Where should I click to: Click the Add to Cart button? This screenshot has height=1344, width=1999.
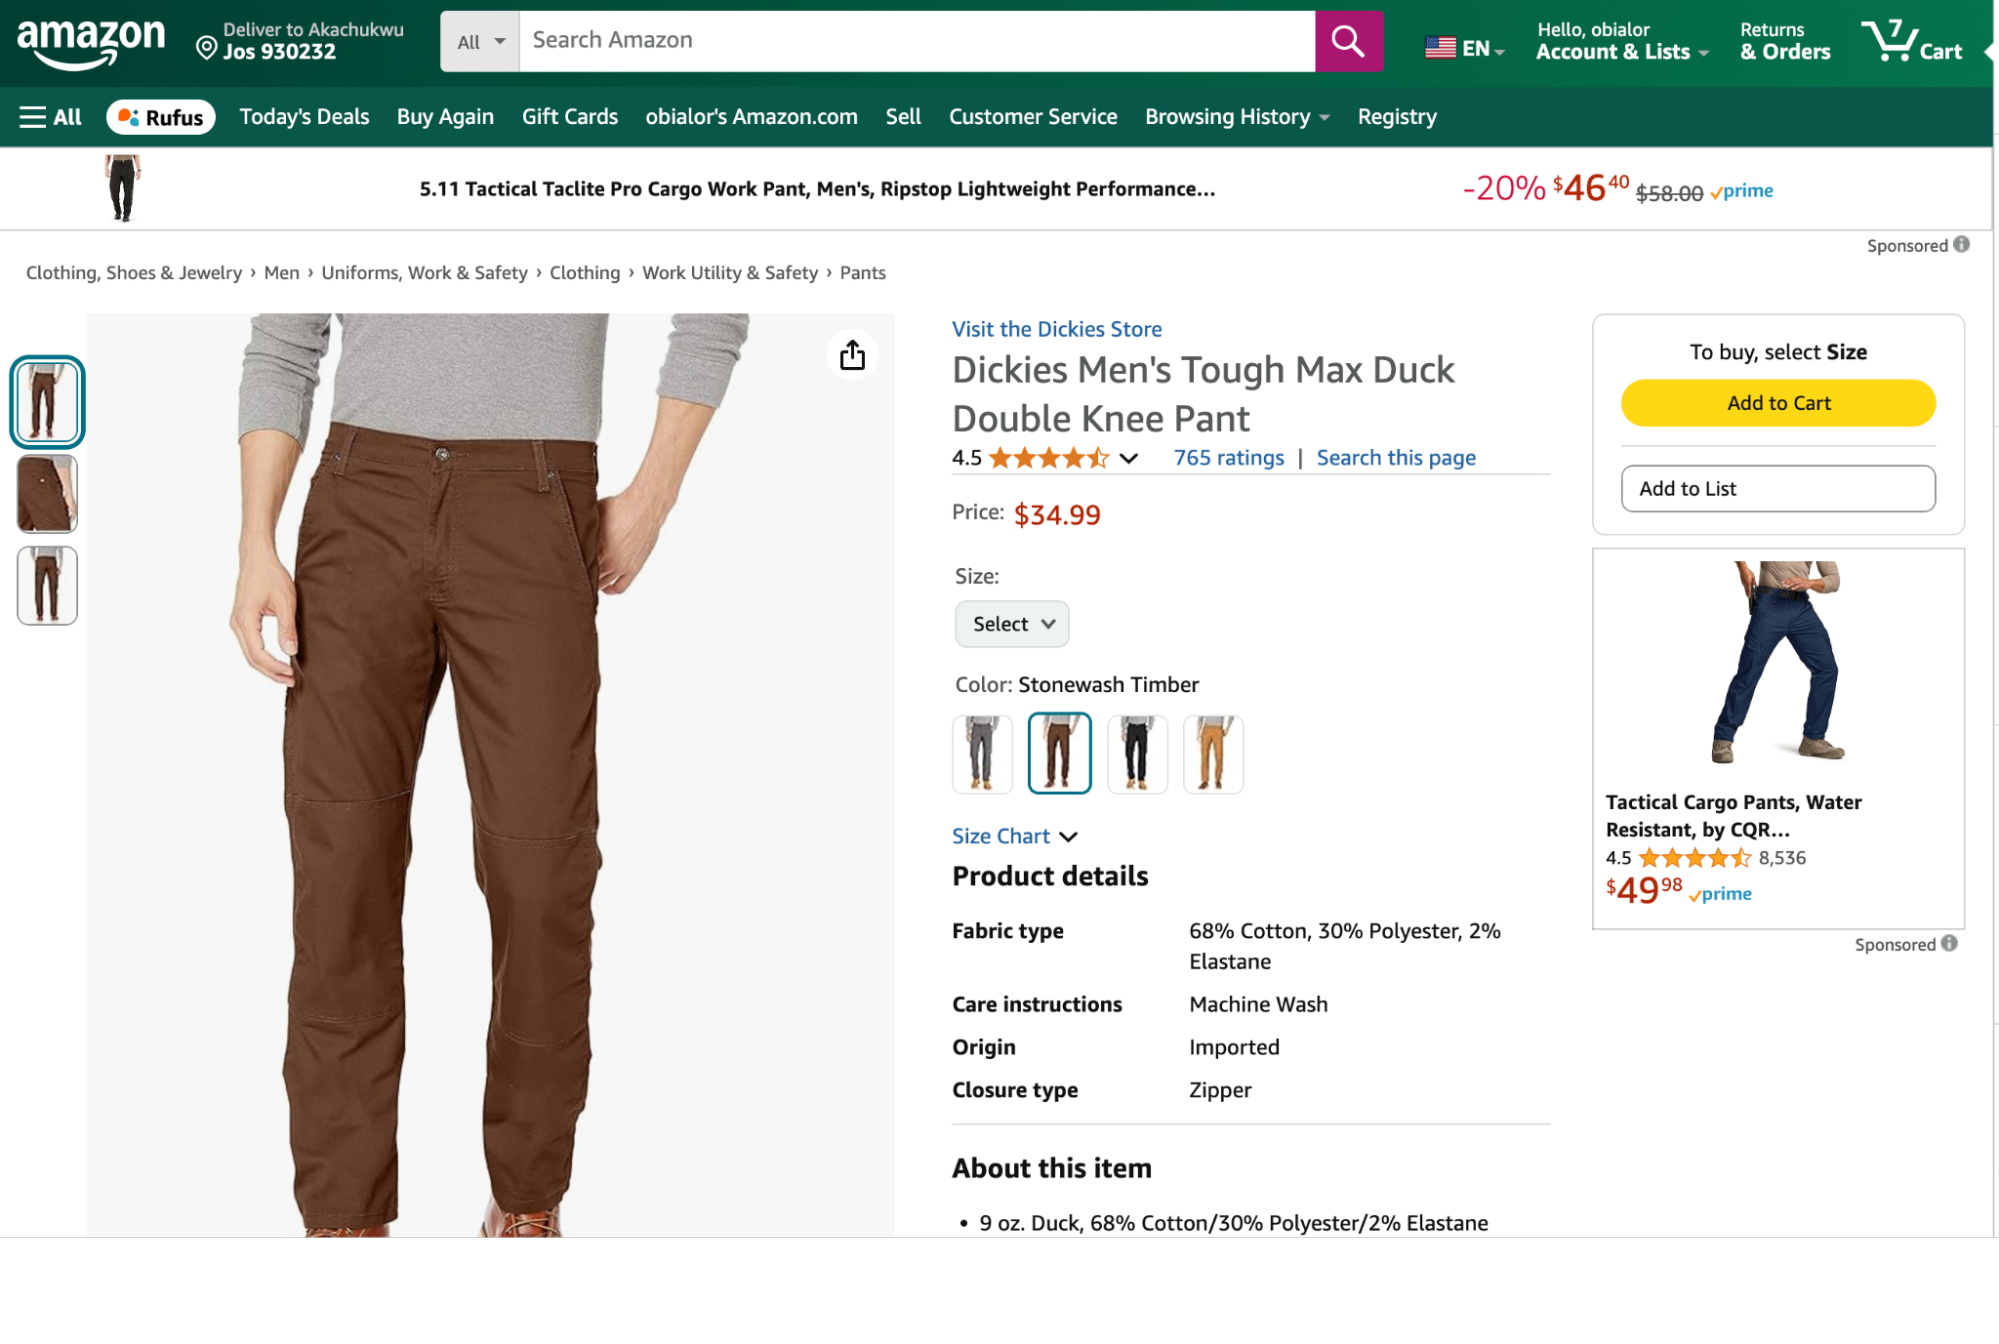tap(1777, 402)
